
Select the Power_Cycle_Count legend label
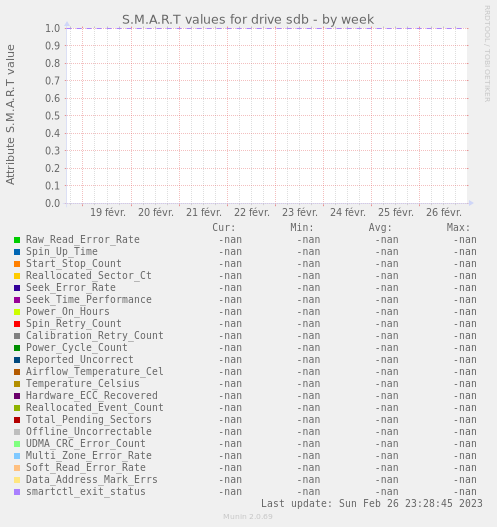(77, 348)
